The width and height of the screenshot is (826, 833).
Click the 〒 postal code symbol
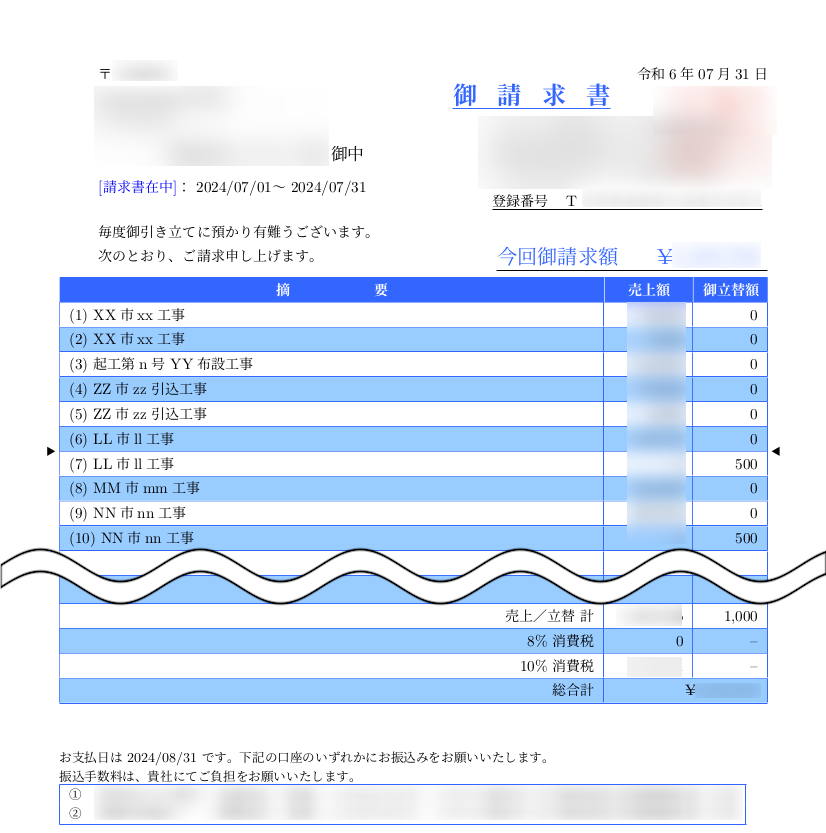(105, 74)
